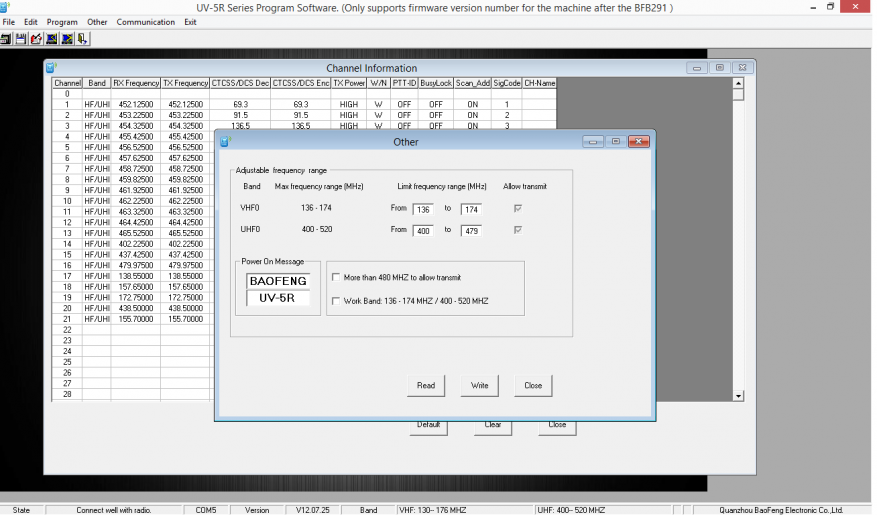
Task: Click CTCSS Dec value 69.3 in channel 1
Action: 241,104
